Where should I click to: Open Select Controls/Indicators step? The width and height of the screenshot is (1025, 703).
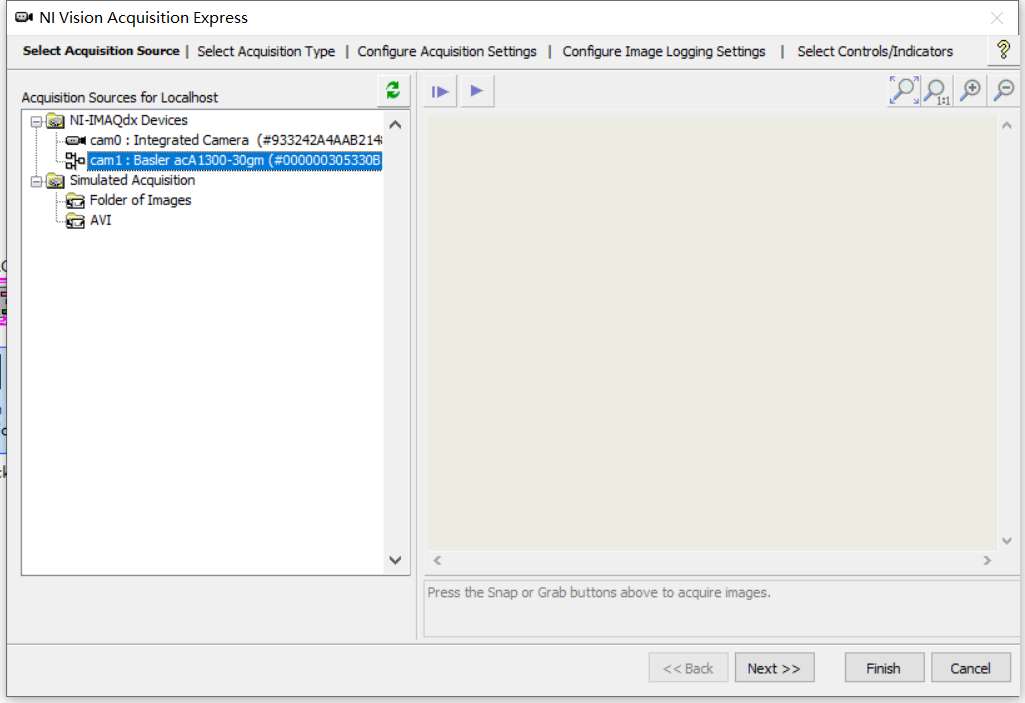[875, 51]
